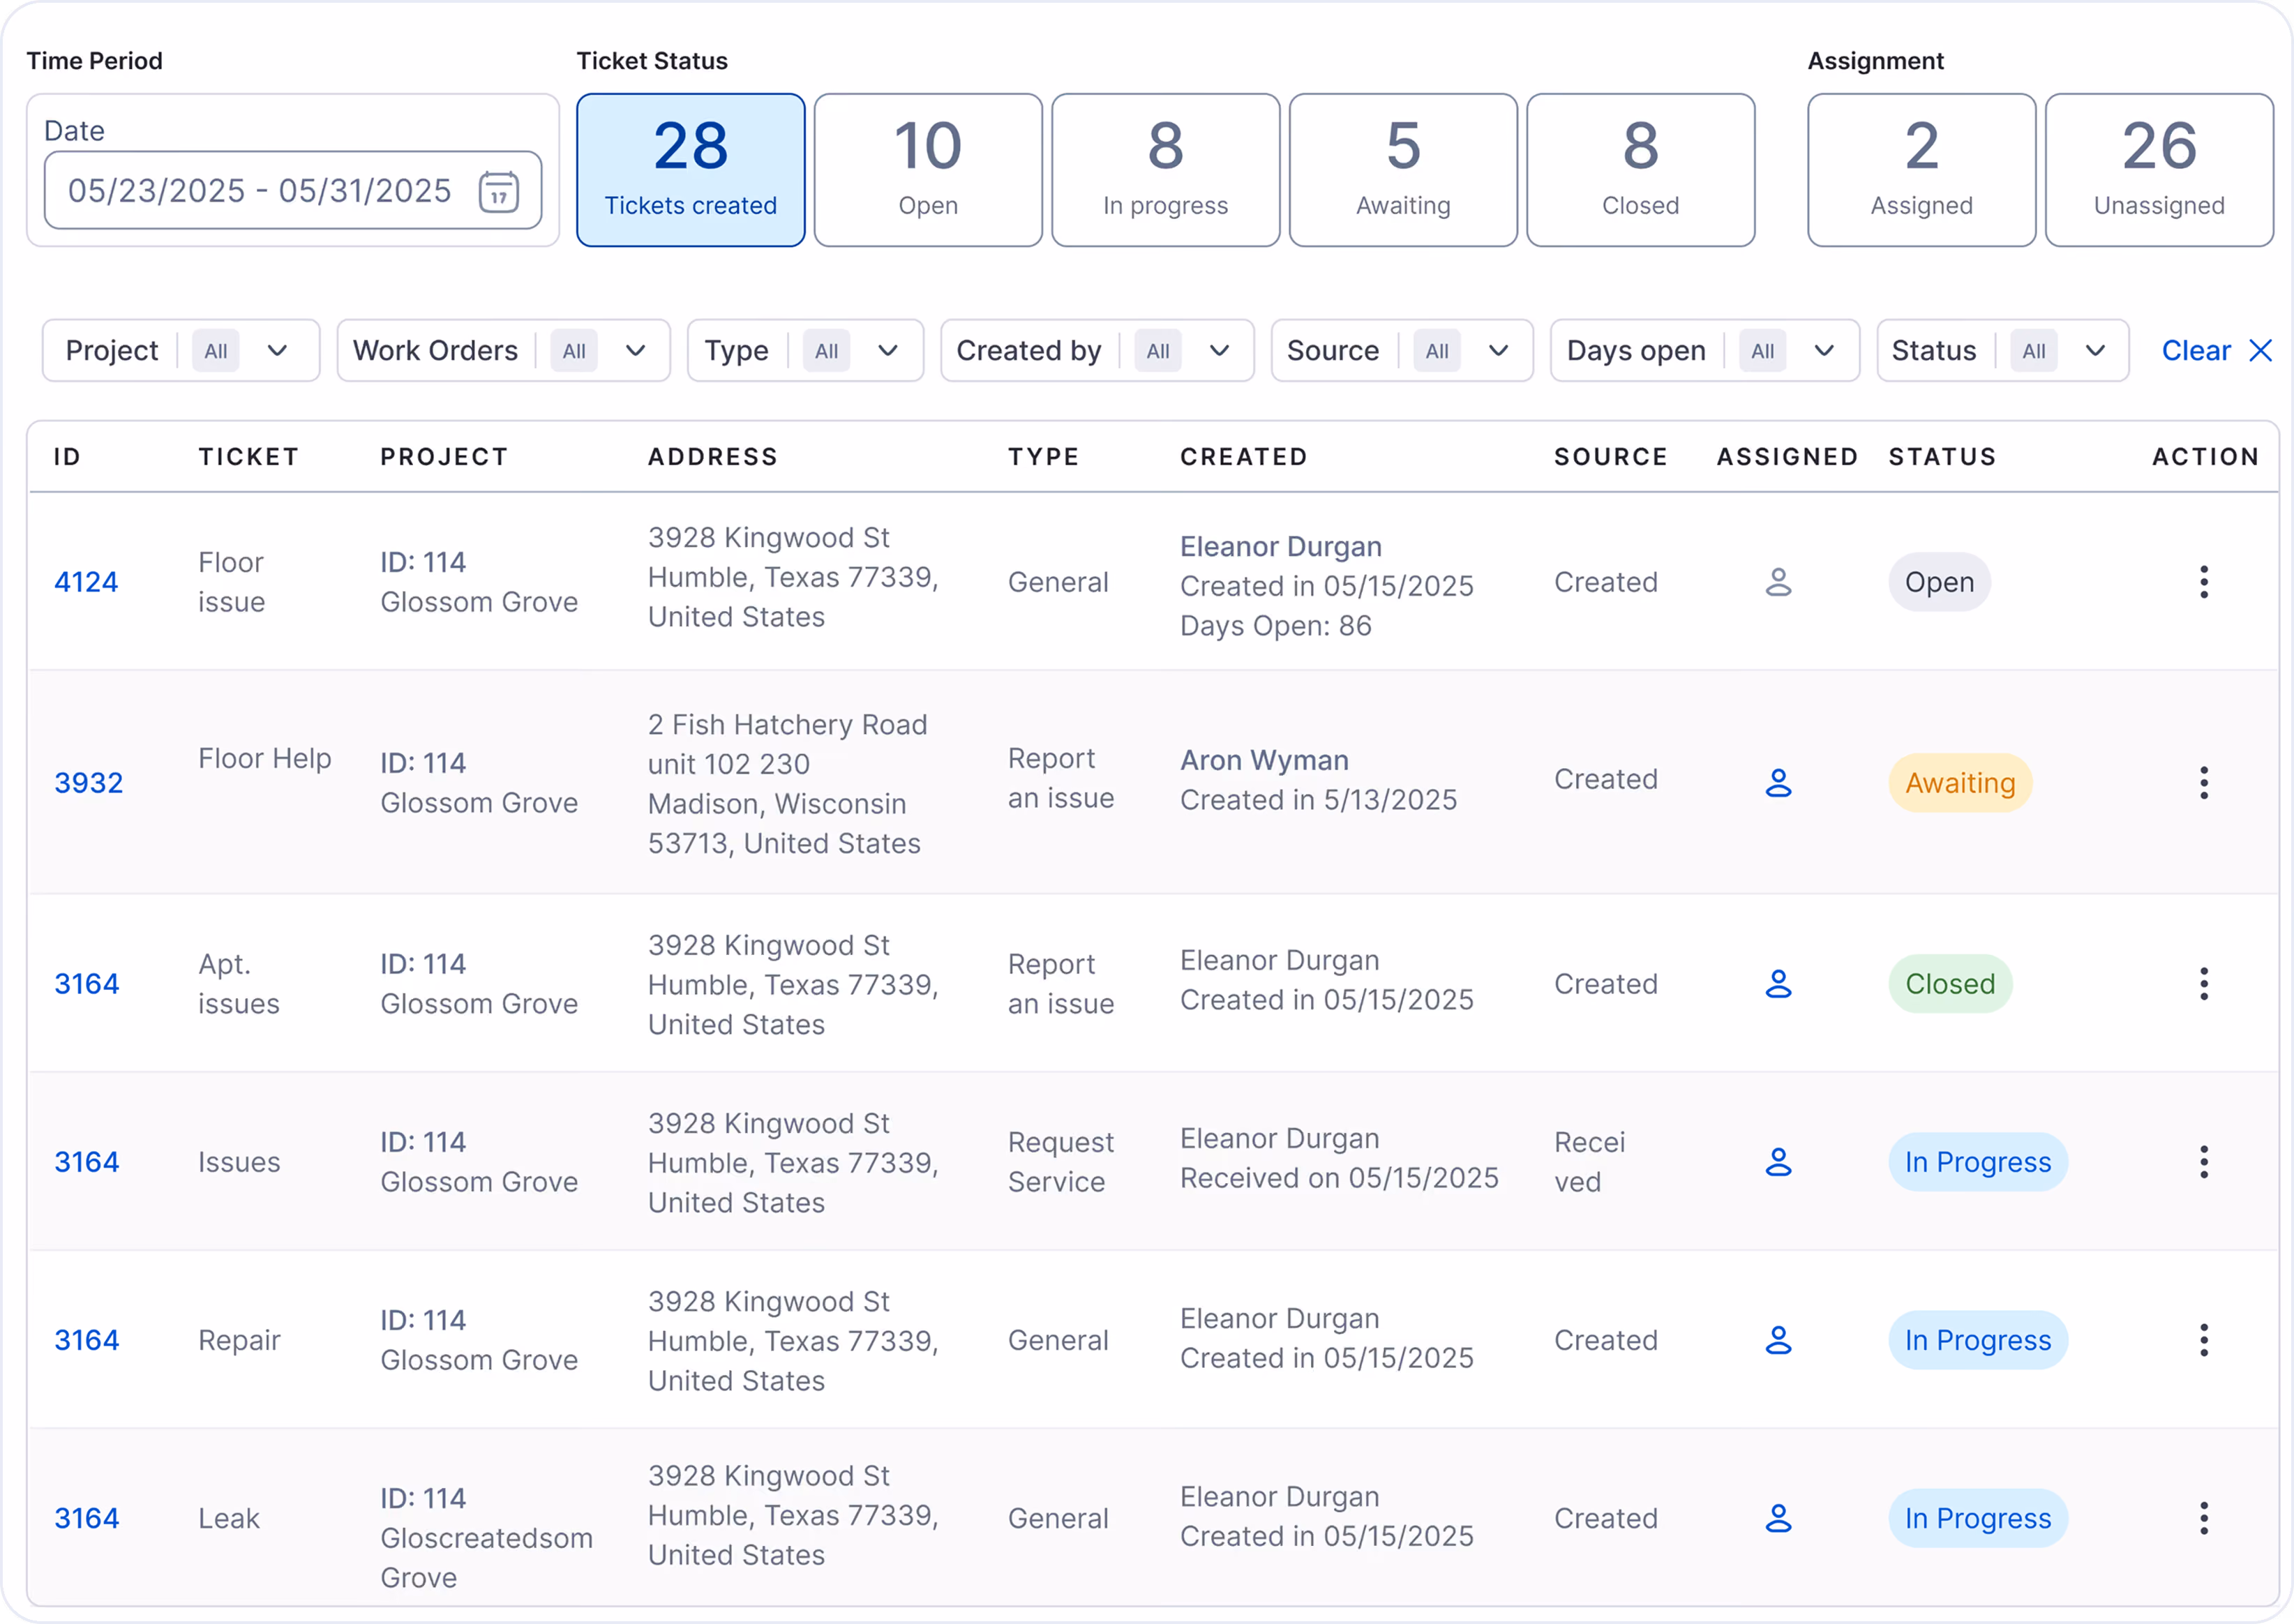Select the 8 Closed status card
Screen dimensions: 2294x1624
[x=1641, y=170]
